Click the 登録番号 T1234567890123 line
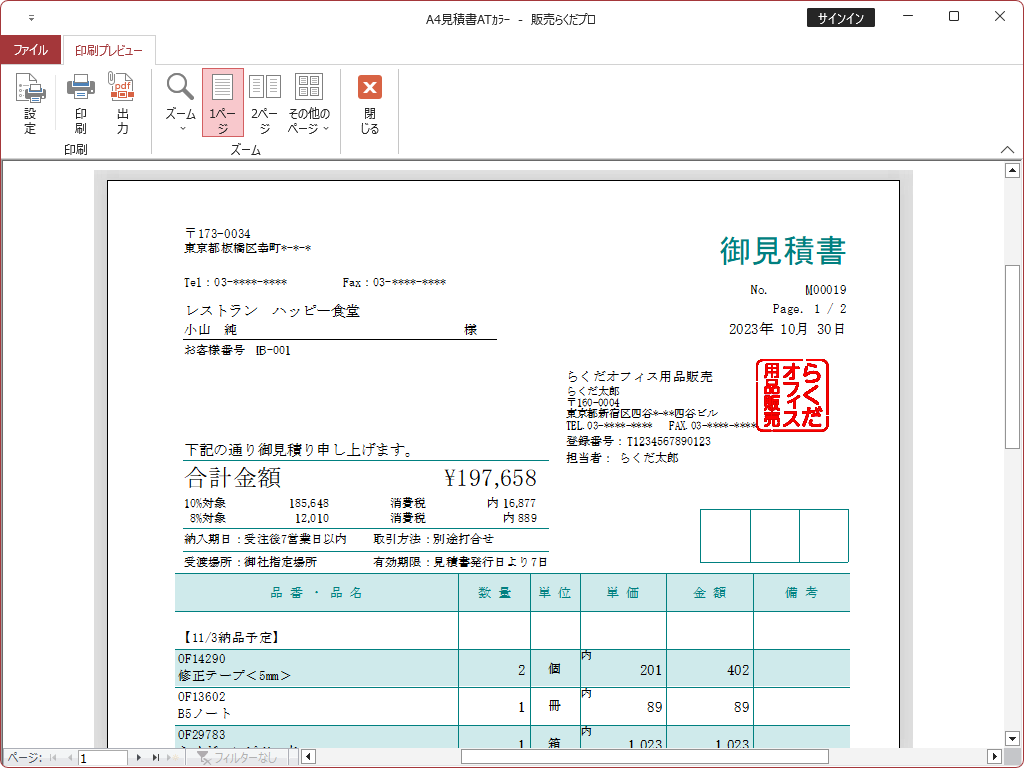The height and width of the screenshot is (768, 1024). [x=639, y=441]
